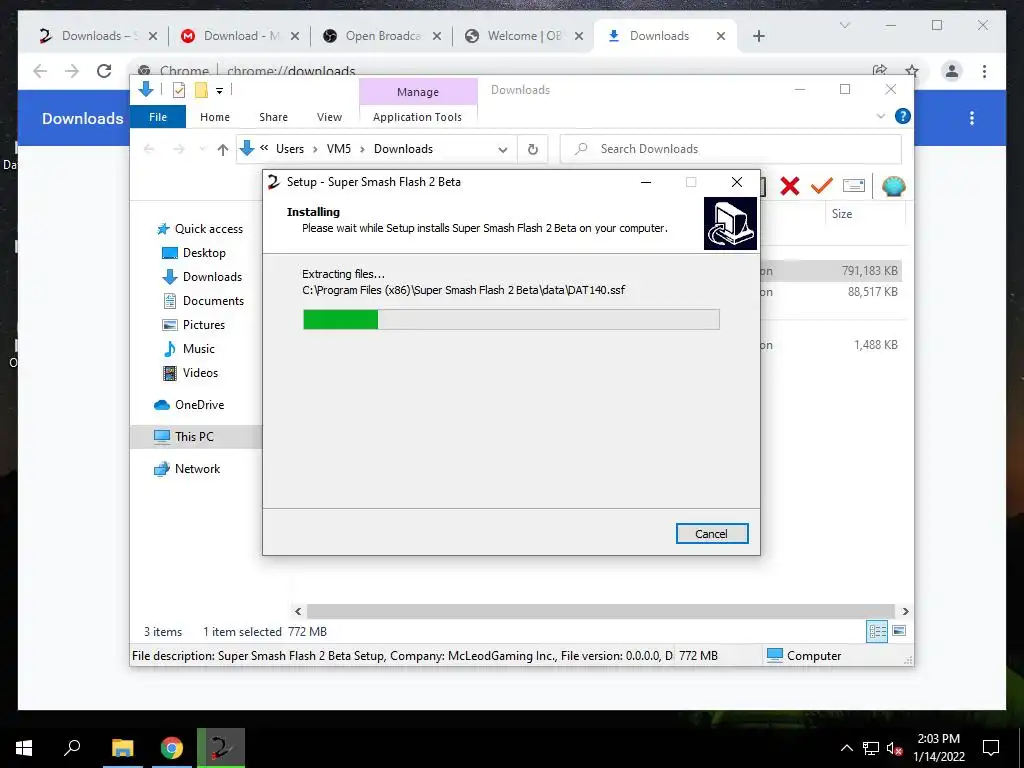Viewport: 1024px width, 768px height.
Task: Go forward in File Explorer
Action: pyautogui.click(x=178, y=150)
